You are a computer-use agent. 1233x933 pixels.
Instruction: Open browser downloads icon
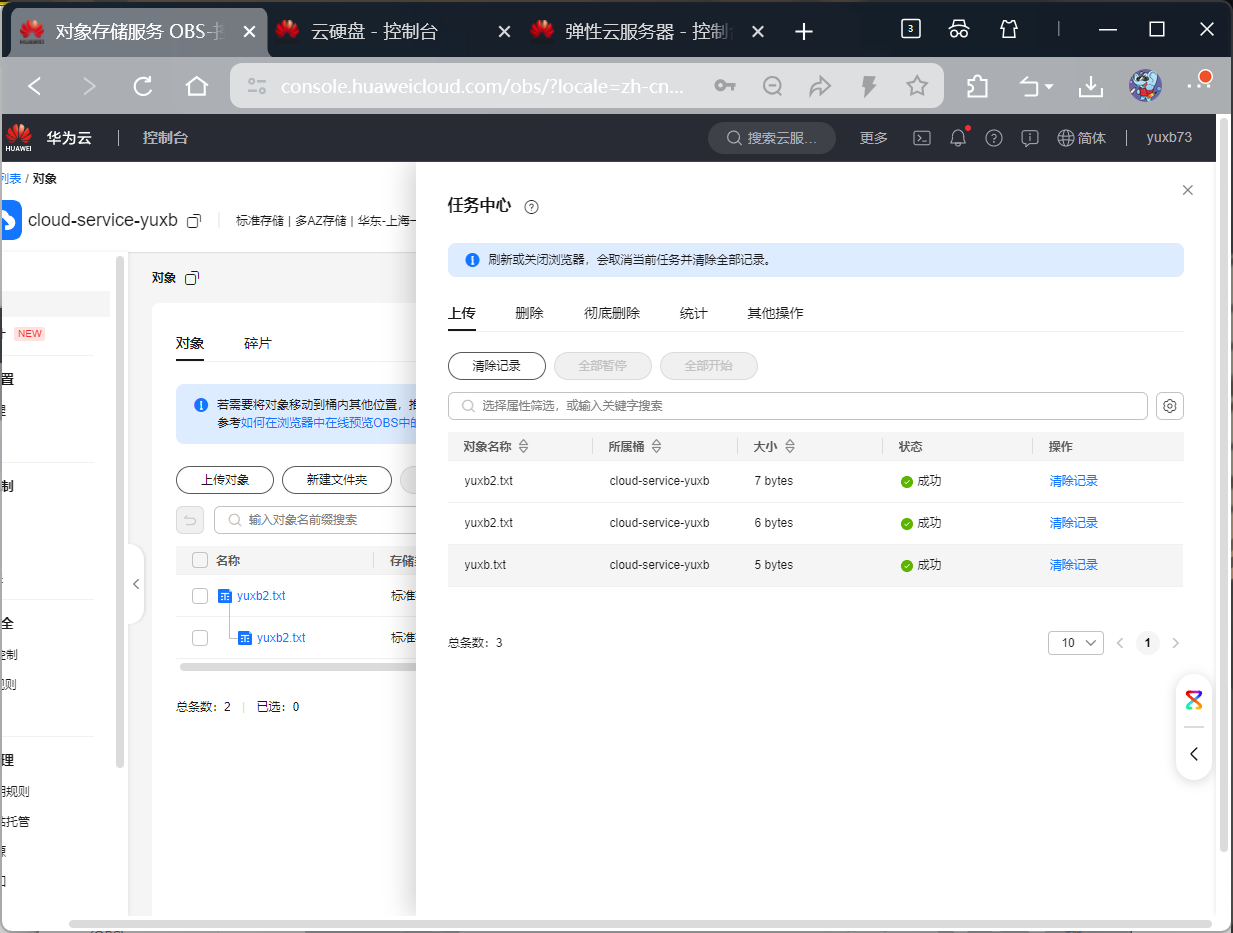tap(1090, 87)
